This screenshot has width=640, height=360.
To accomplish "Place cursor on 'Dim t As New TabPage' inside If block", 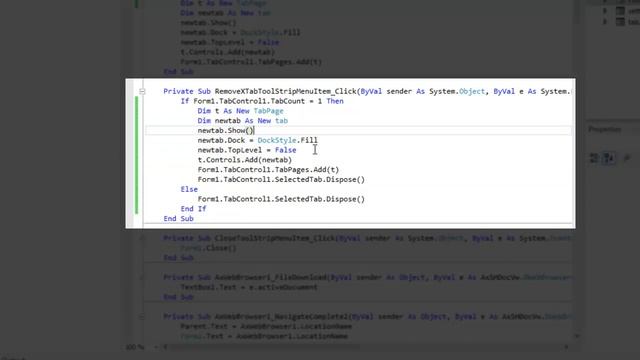I will (x=240, y=111).
